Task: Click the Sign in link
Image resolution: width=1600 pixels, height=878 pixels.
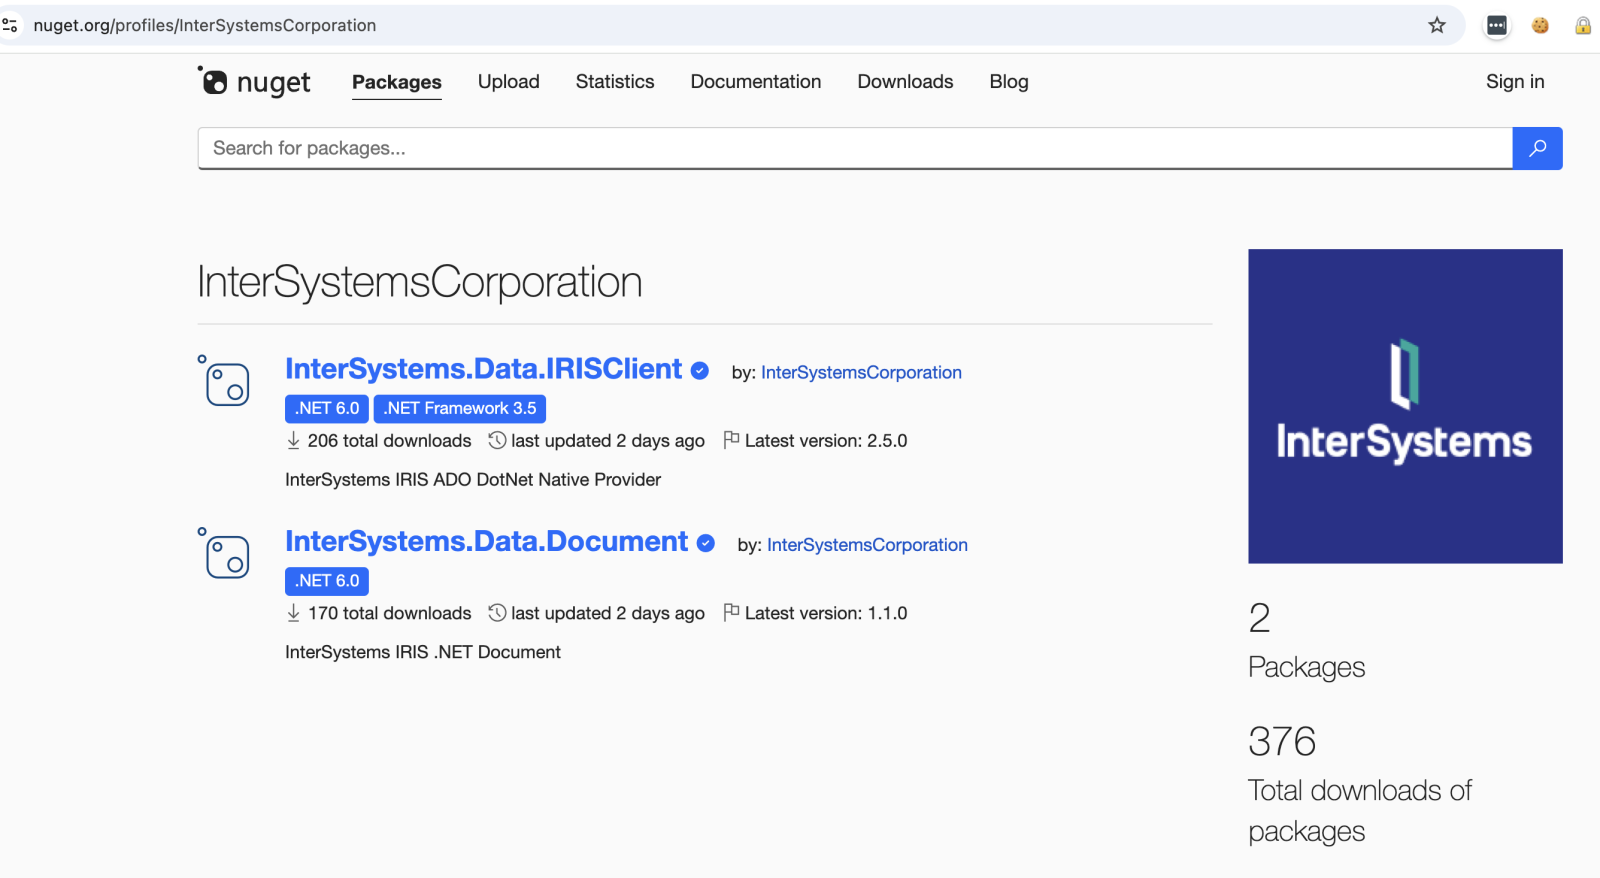Action: click(1515, 82)
